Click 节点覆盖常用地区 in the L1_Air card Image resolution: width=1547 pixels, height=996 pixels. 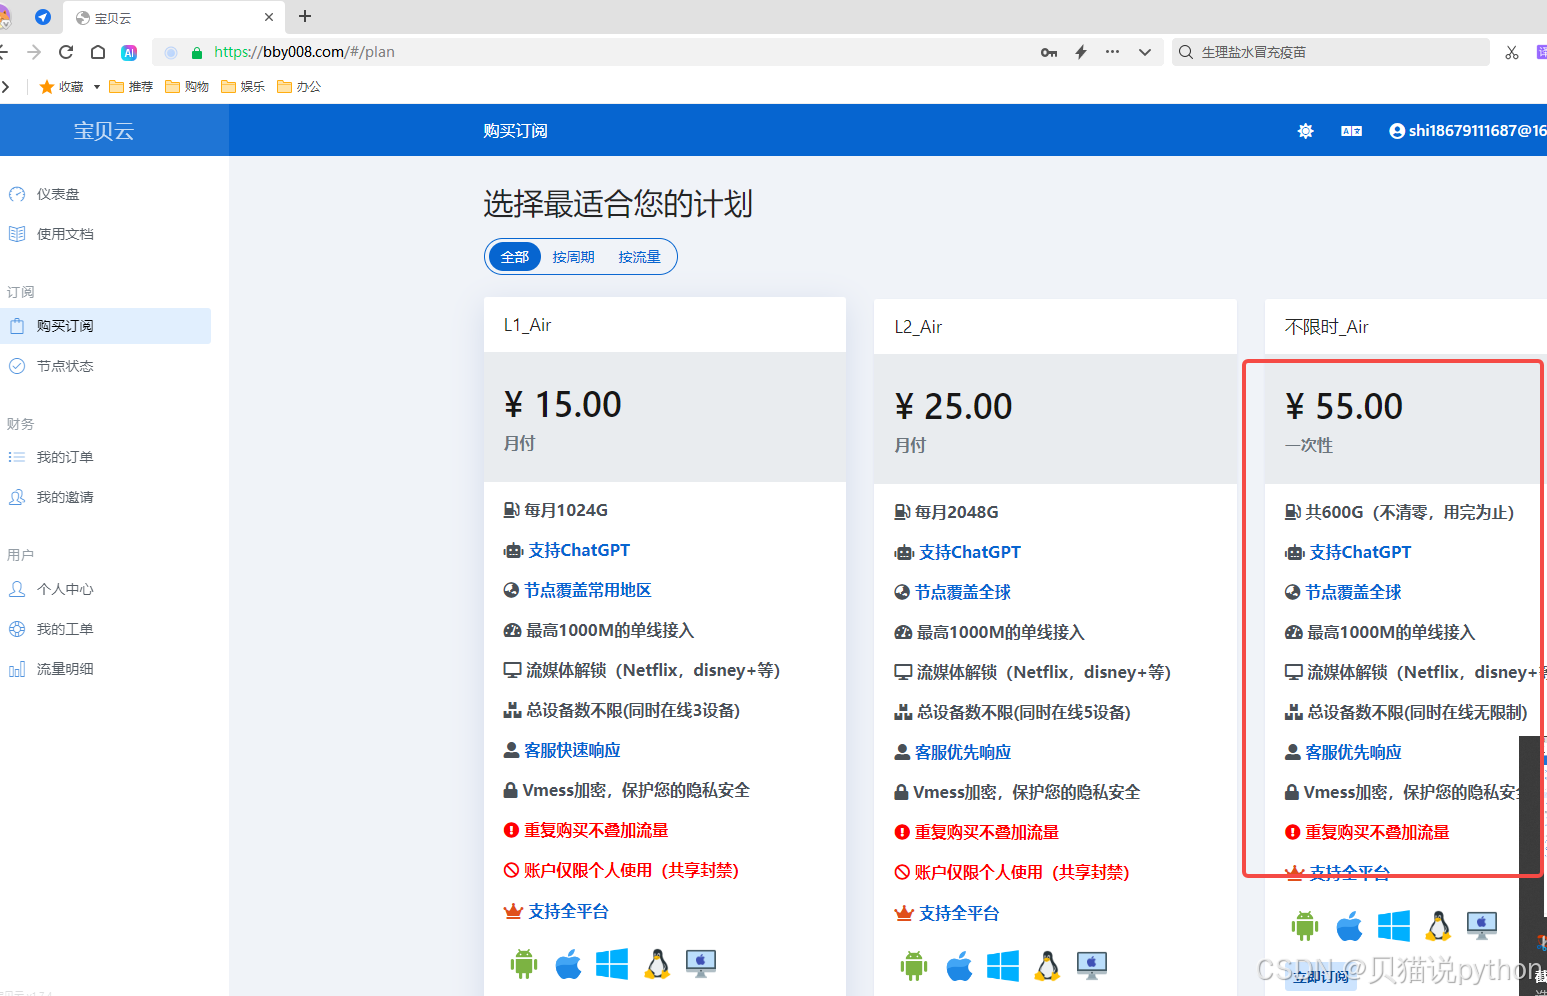(588, 590)
